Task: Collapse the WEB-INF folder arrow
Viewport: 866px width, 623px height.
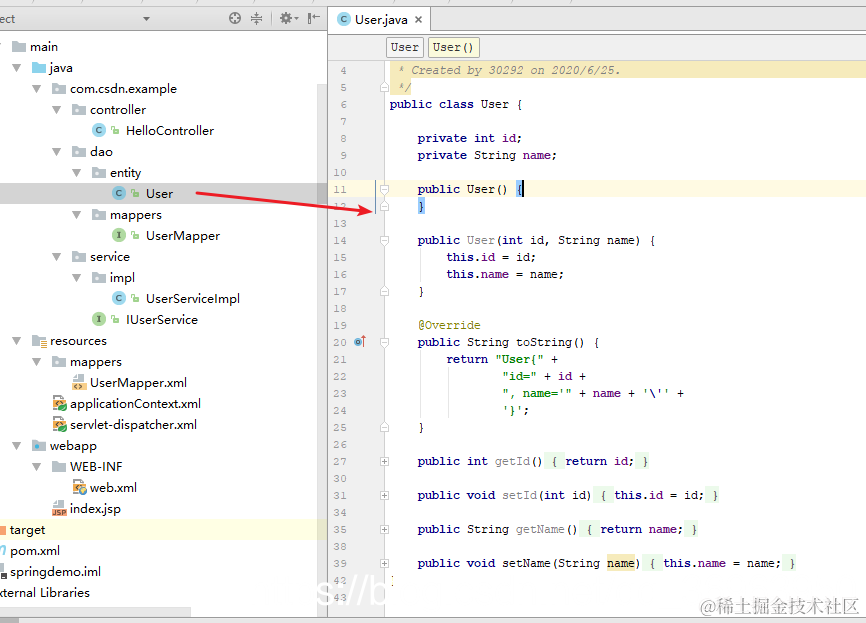Action: pos(36,467)
